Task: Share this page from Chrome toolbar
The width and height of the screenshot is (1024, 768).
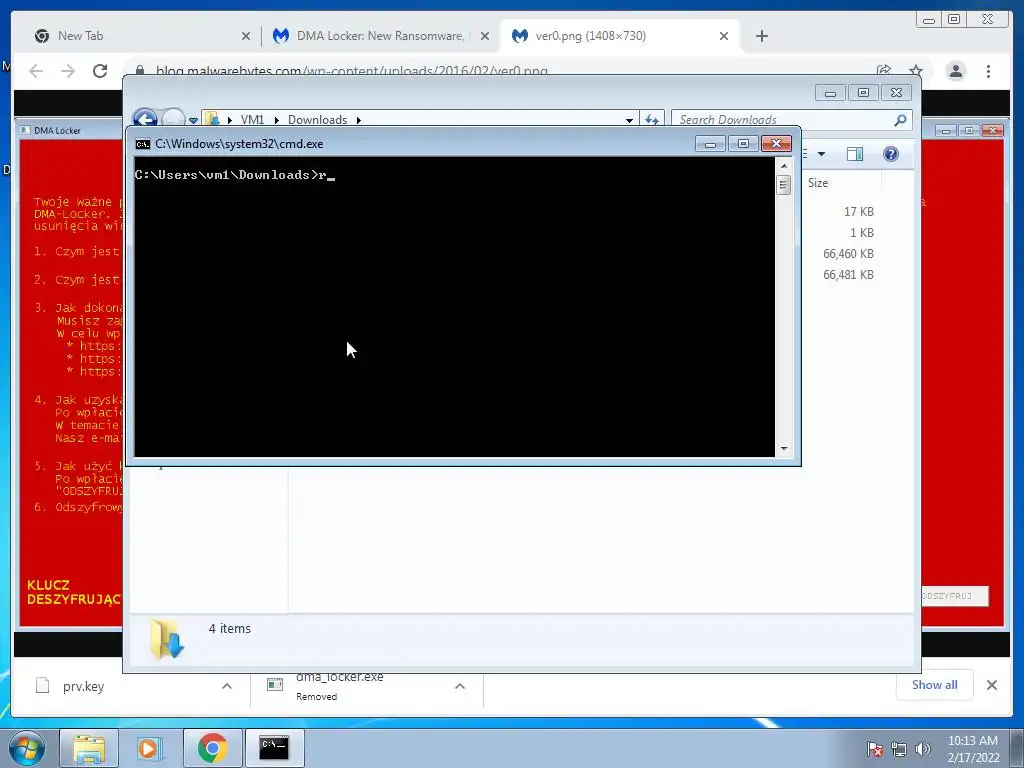Action: [x=884, y=71]
